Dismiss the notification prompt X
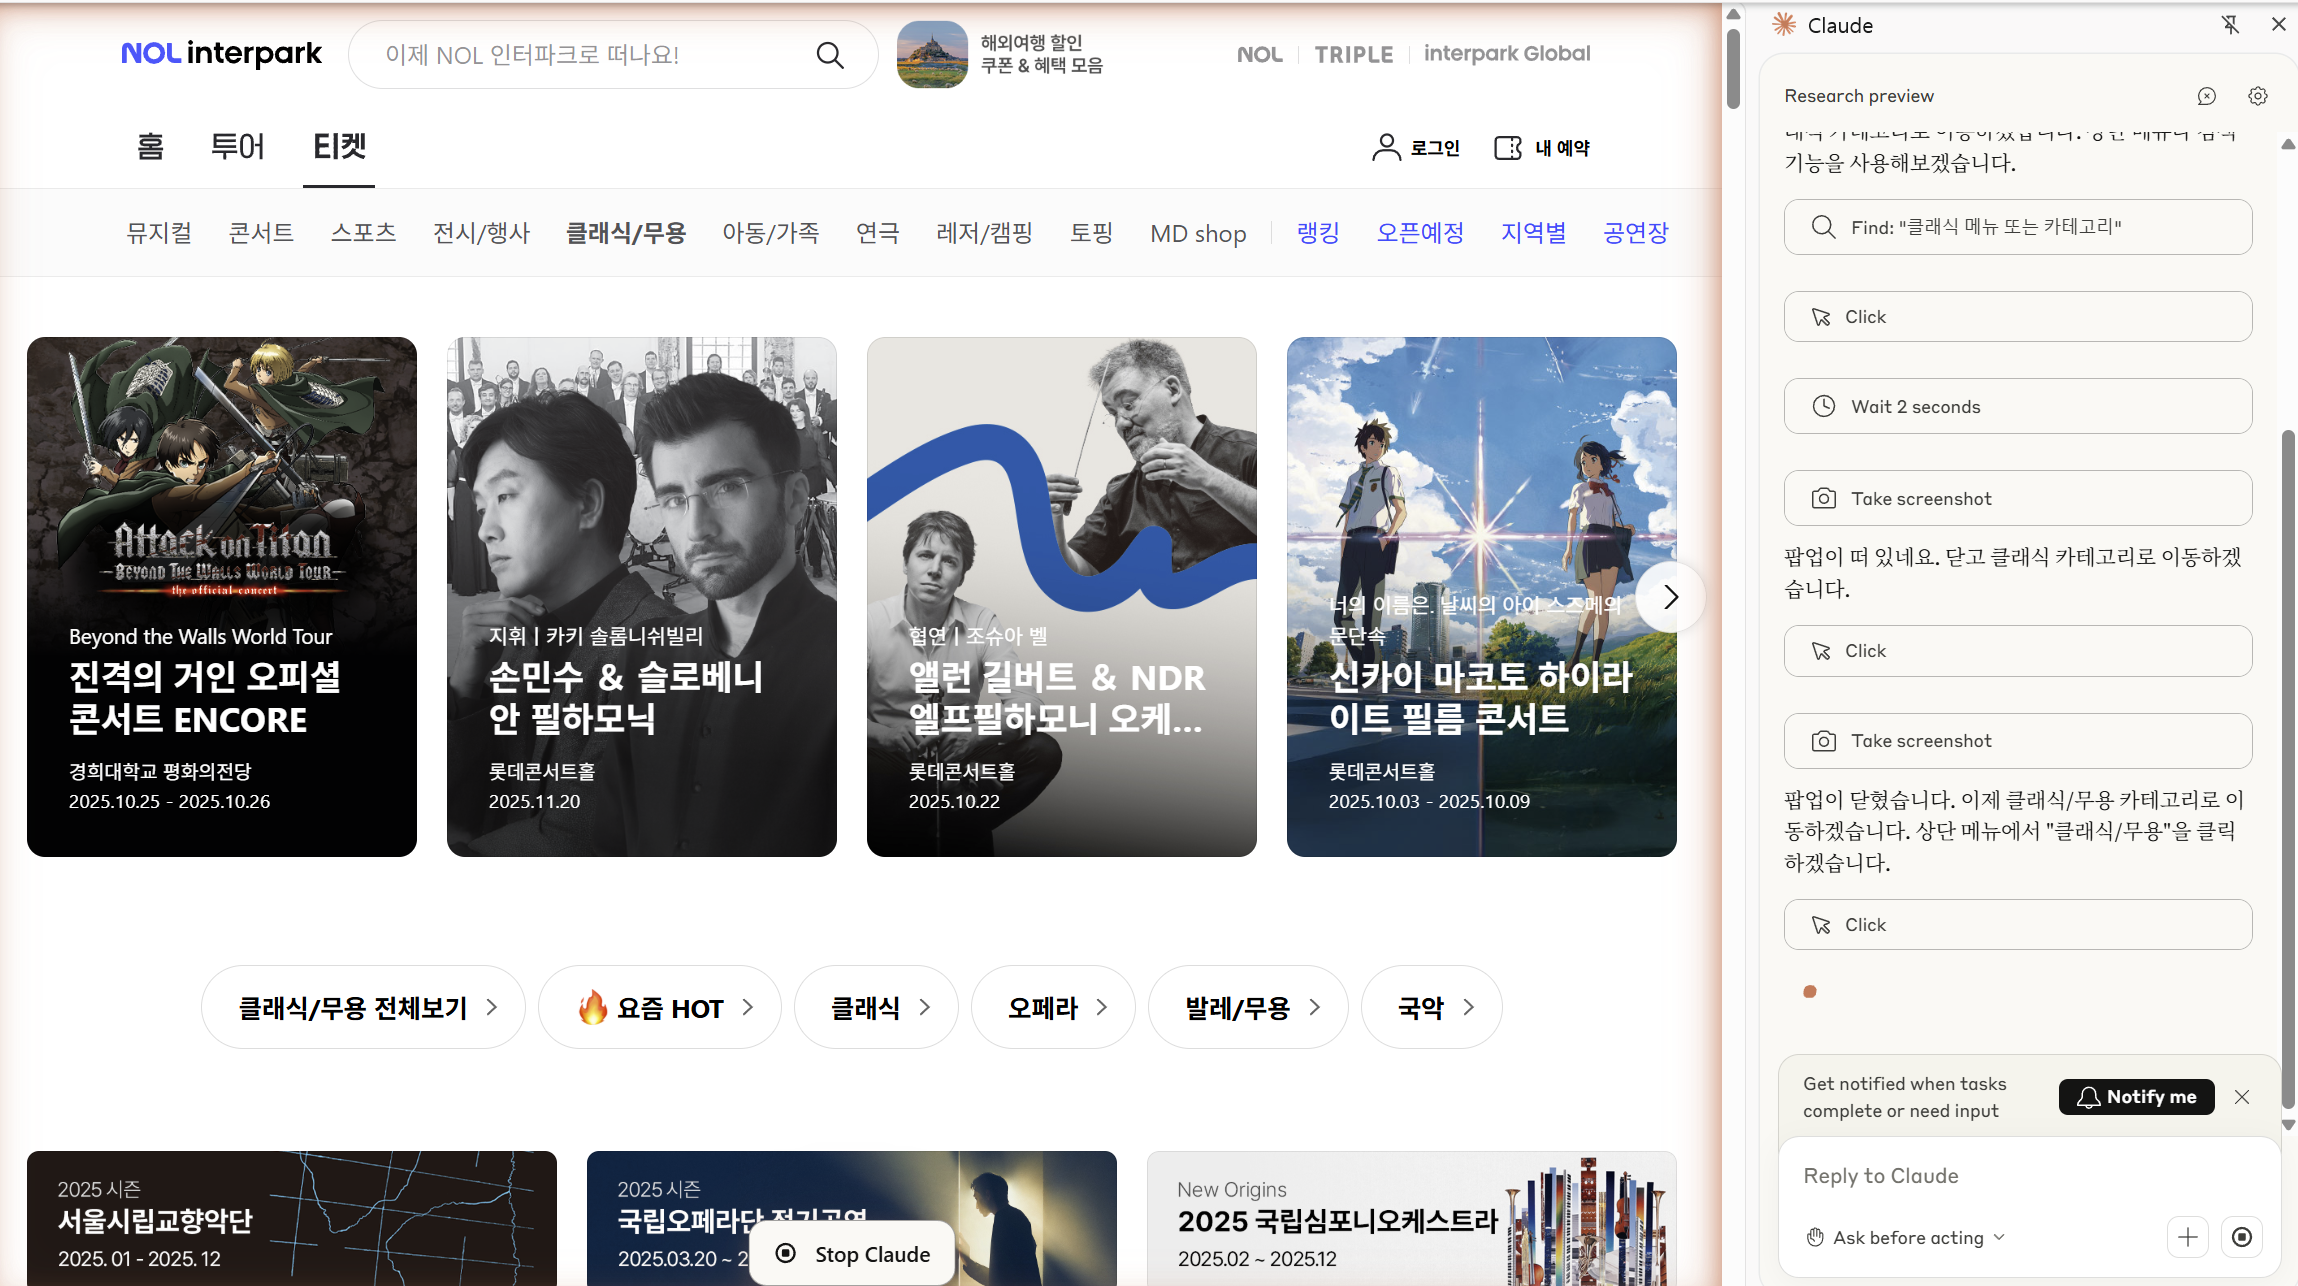 pos(2242,1097)
